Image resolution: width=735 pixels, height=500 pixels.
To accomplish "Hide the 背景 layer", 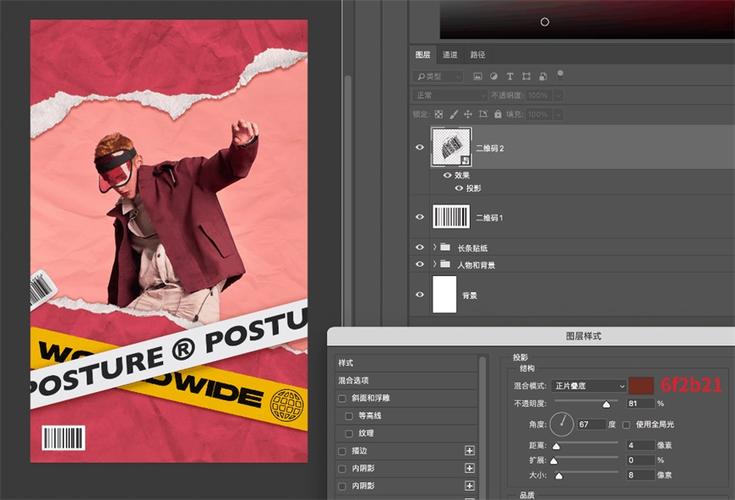I will (x=420, y=294).
